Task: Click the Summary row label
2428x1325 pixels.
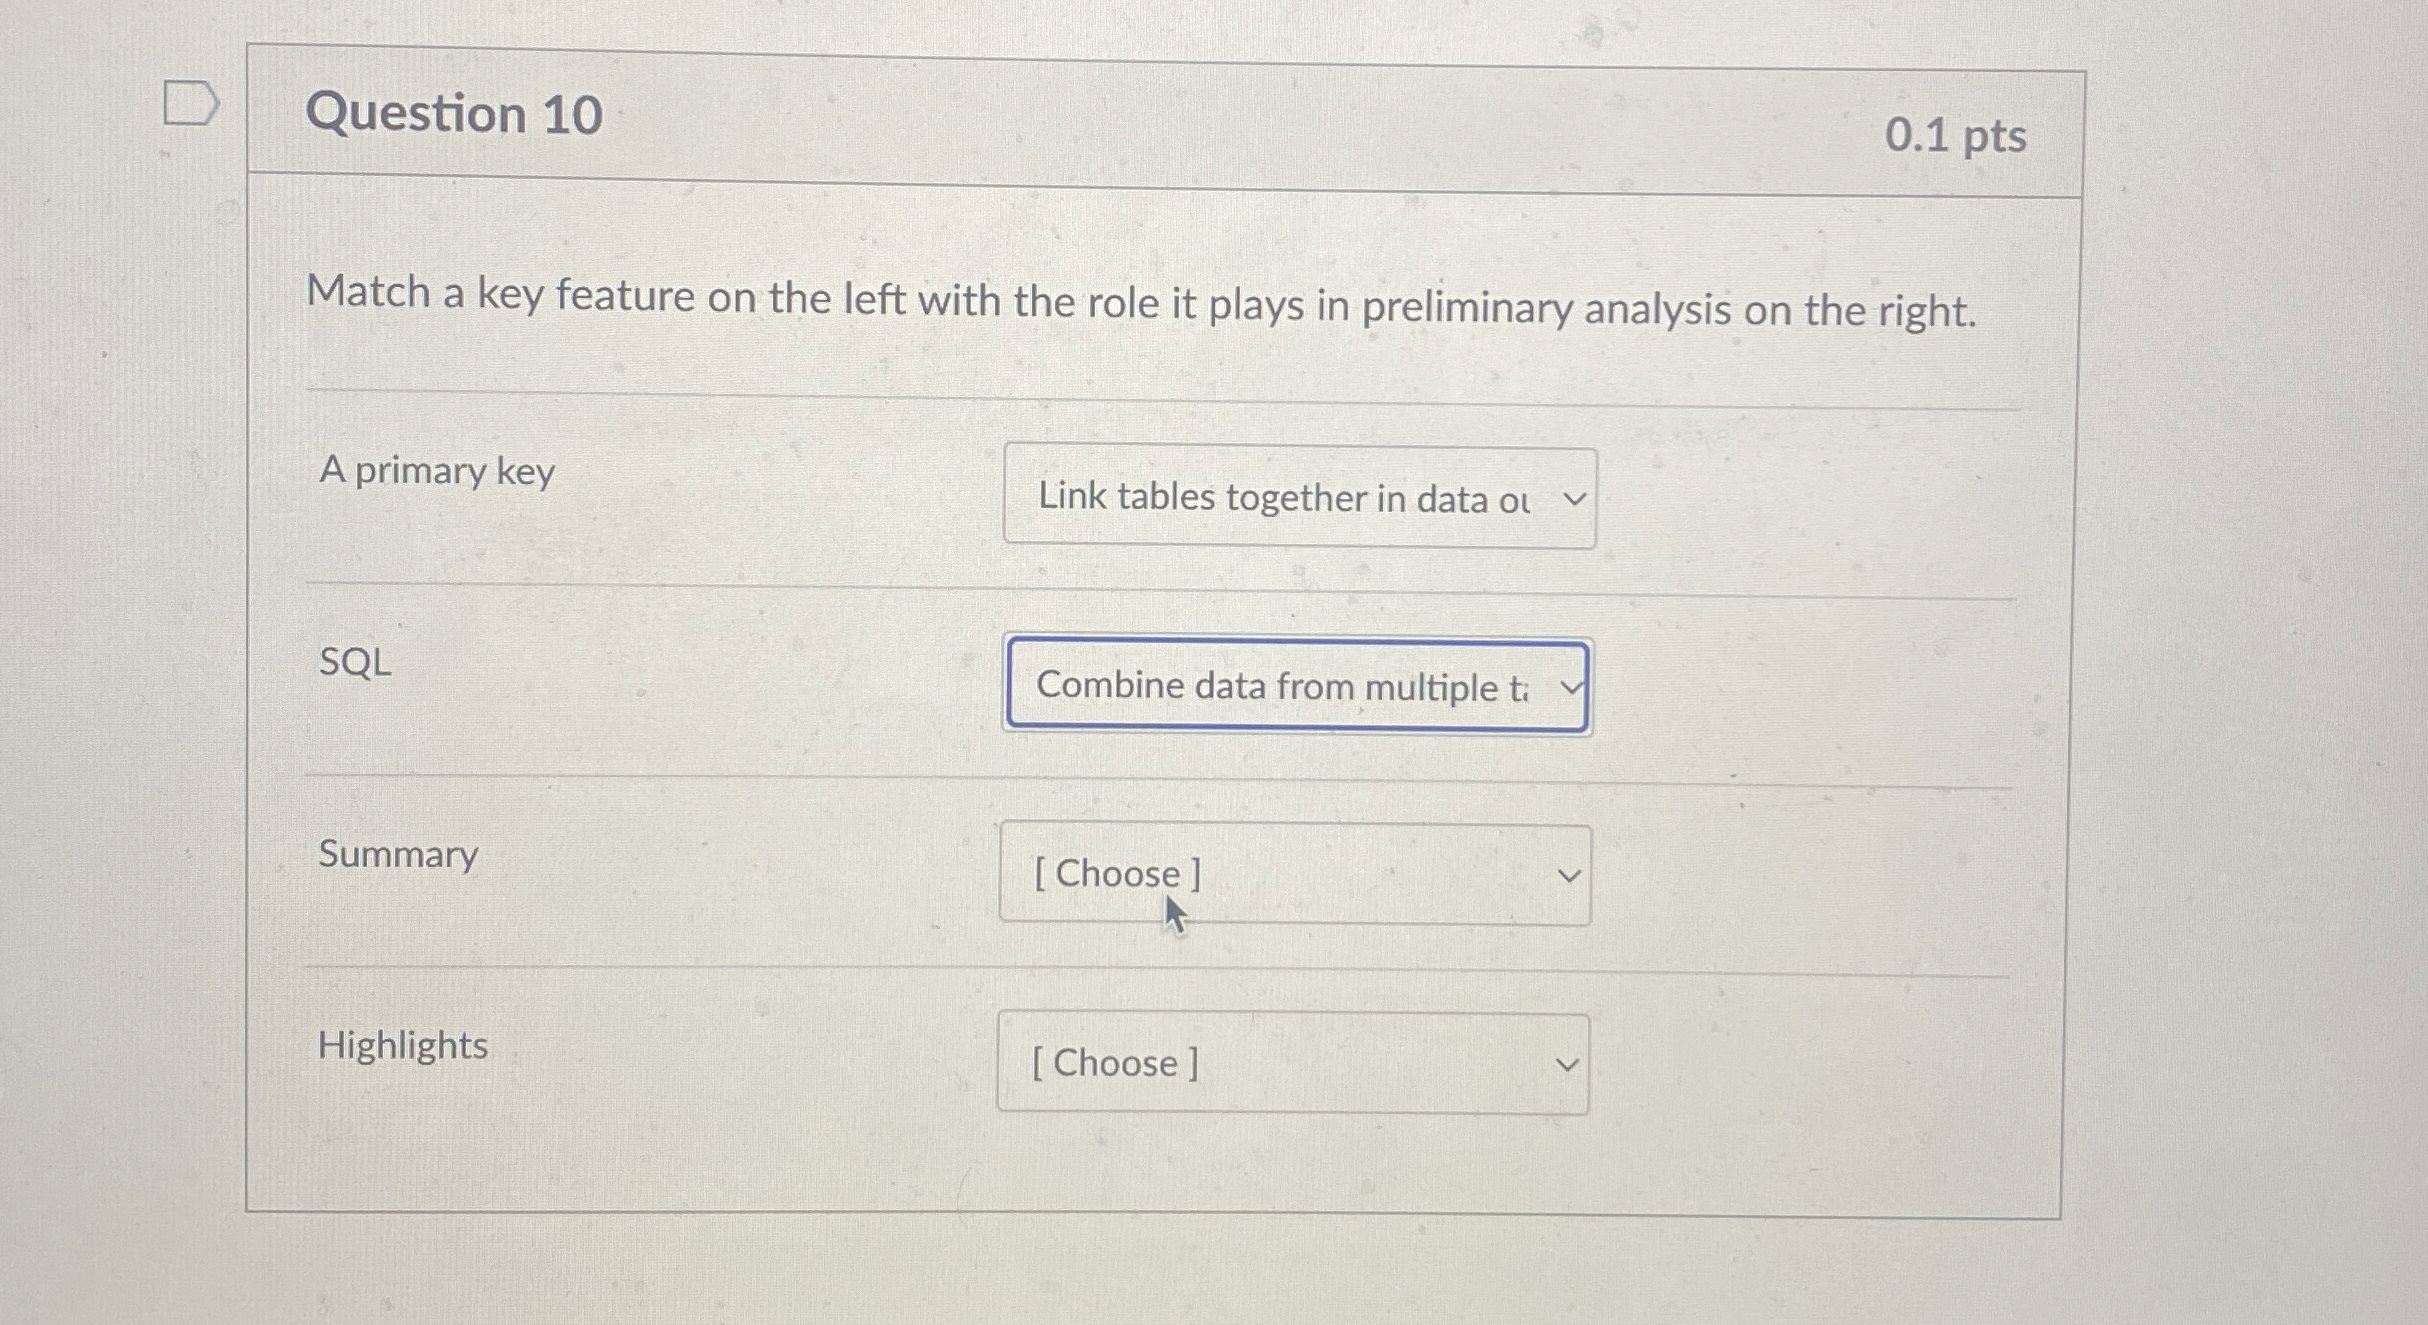Action: (397, 854)
